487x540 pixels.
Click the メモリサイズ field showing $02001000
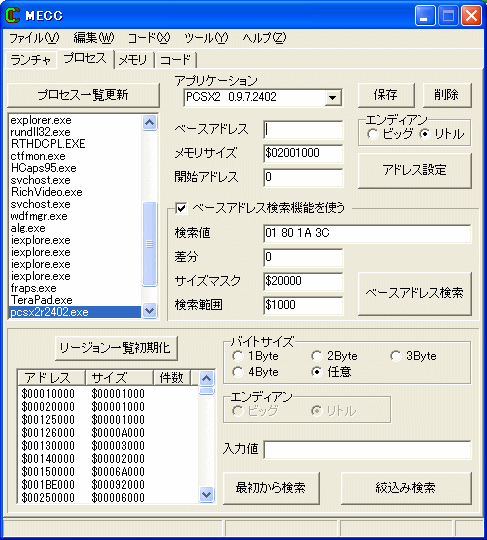303,153
